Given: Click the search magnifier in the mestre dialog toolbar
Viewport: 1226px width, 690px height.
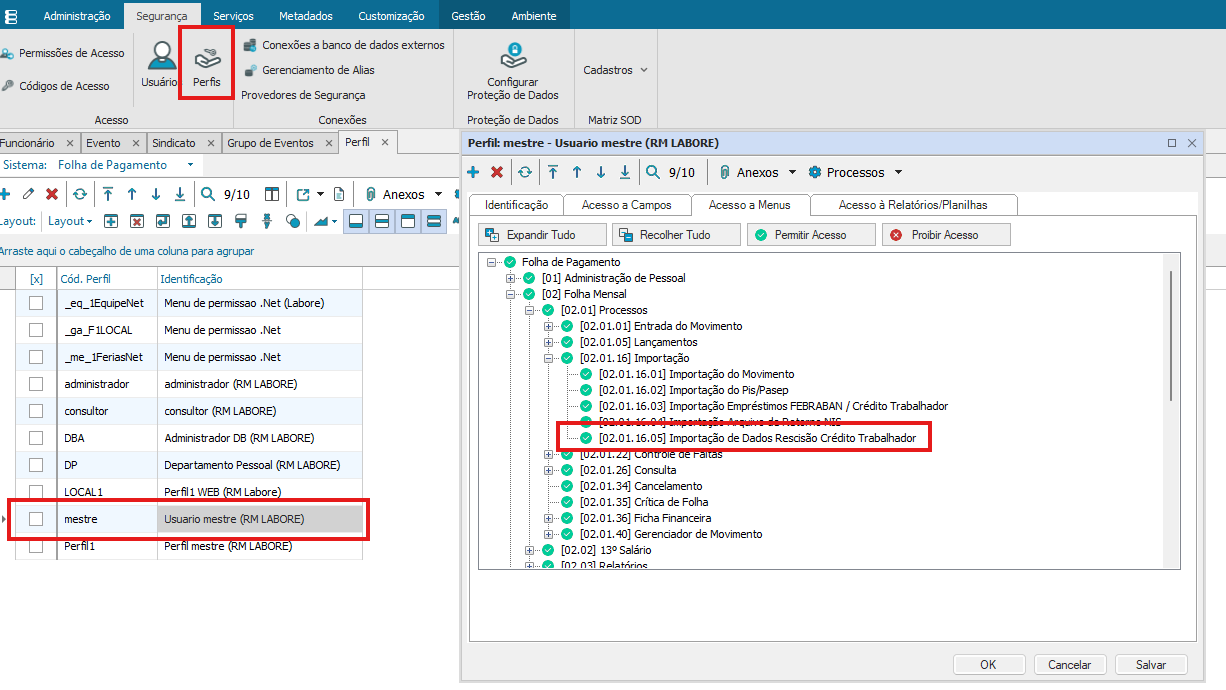Looking at the screenshot, I should pos(653,172).
